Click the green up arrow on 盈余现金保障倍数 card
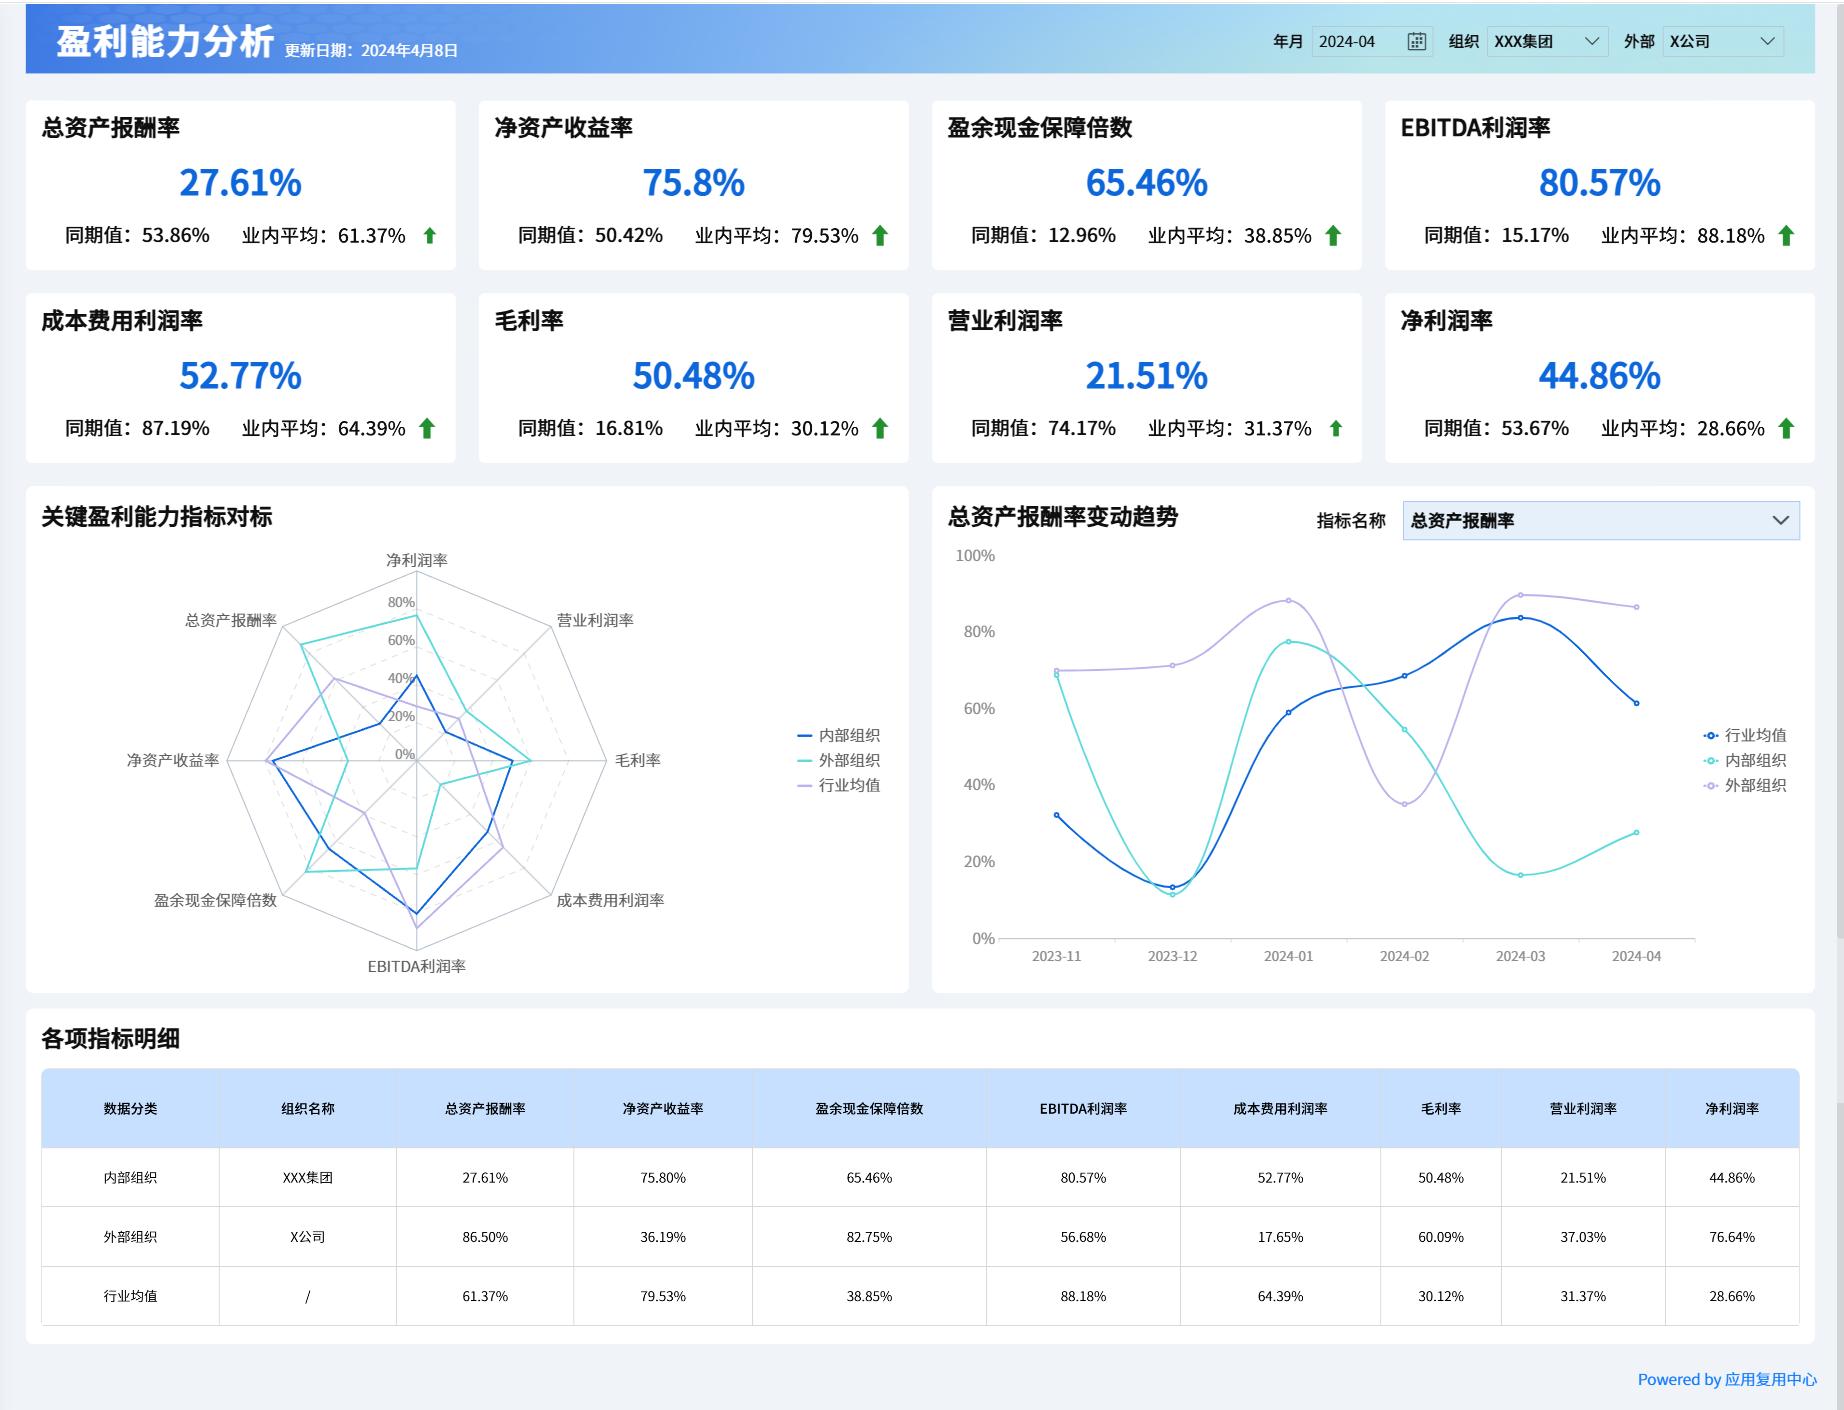This screenshot has height=1410, width=1844. click(x=1333, y=236)
